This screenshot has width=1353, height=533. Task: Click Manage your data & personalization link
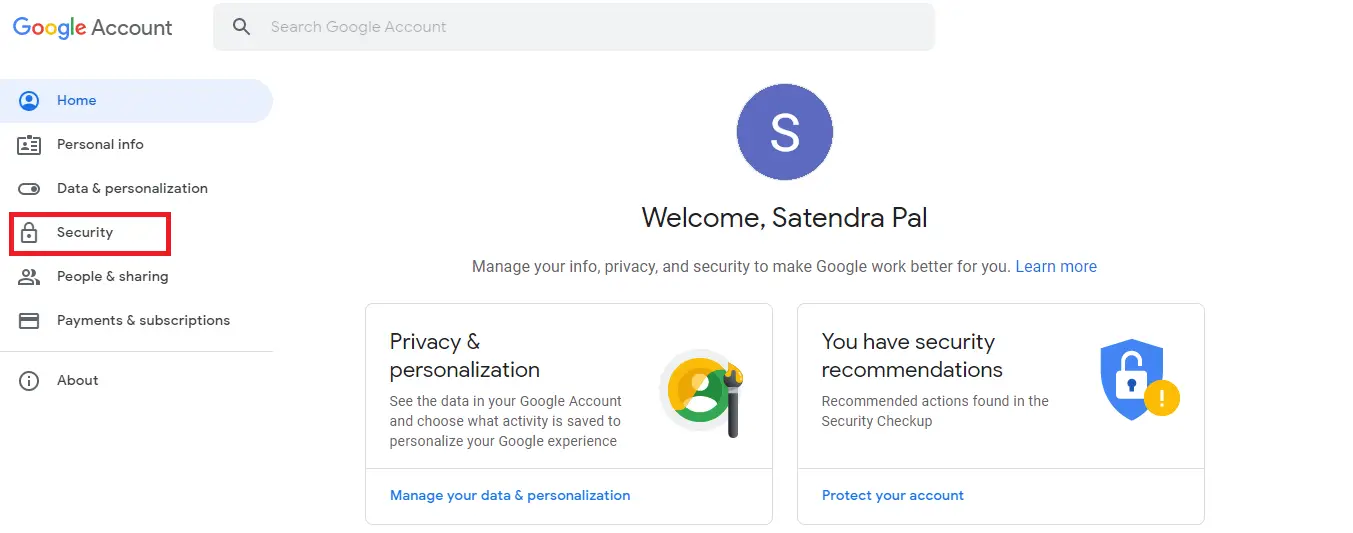pos(510,495)
